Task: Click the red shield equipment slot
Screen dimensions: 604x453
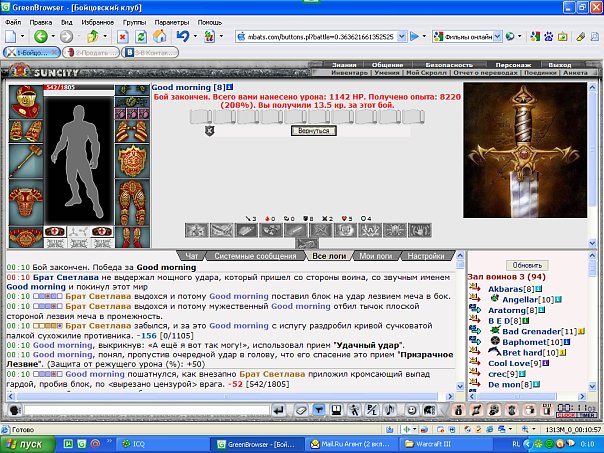Action: [x=132, y=161]
